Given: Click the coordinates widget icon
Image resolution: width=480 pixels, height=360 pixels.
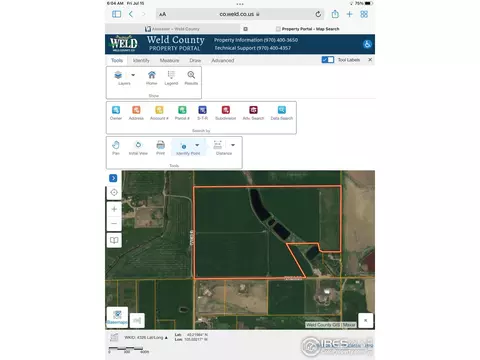Looking at the screenshot, I should pyautogui.click(x=114, y=338).
